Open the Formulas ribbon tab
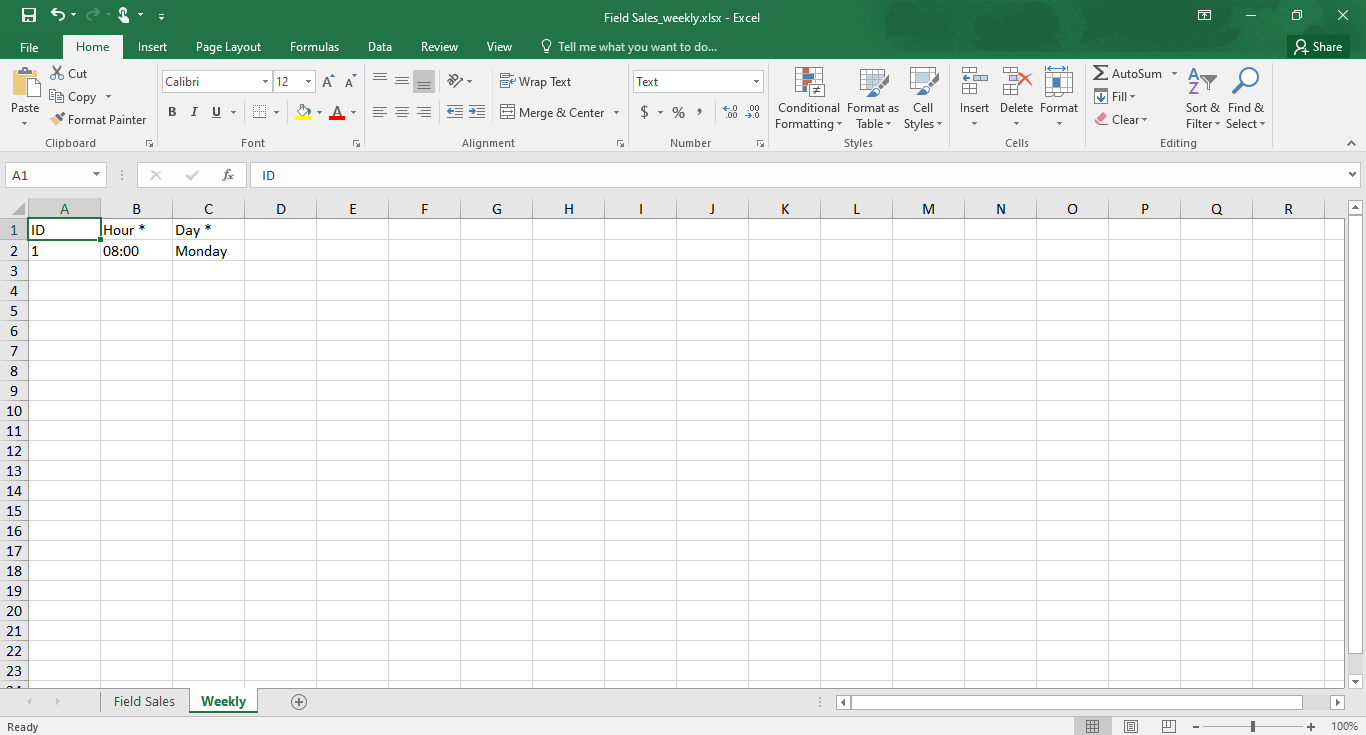Image resolution: width=1366 pixels, height=735 pixels. coord(314,47)
